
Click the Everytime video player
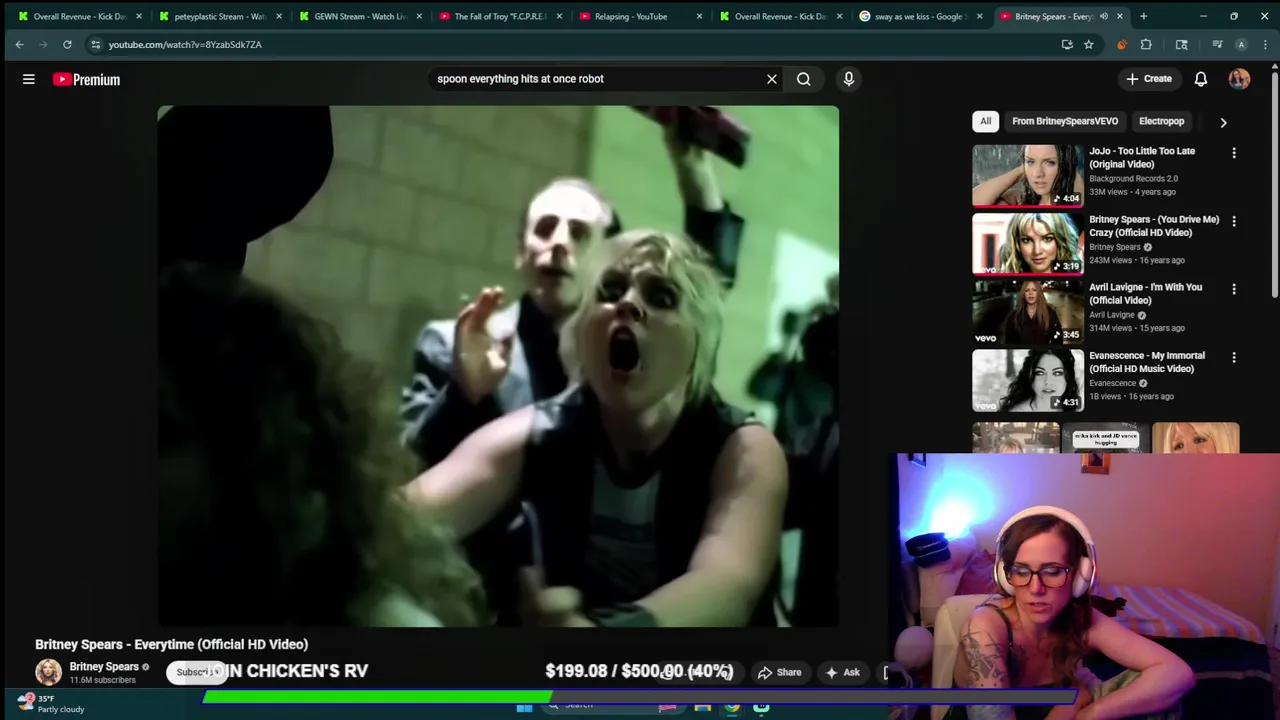click(498, 366)
